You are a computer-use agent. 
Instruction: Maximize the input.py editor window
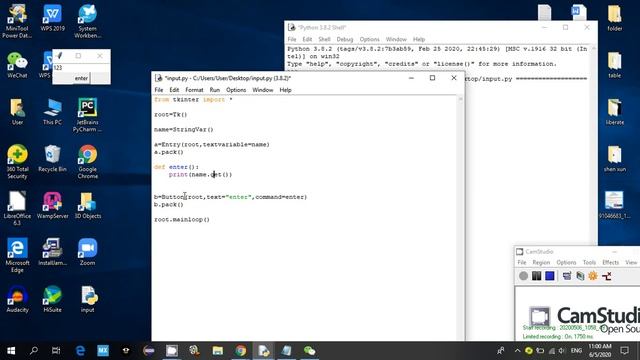[432, 78]
